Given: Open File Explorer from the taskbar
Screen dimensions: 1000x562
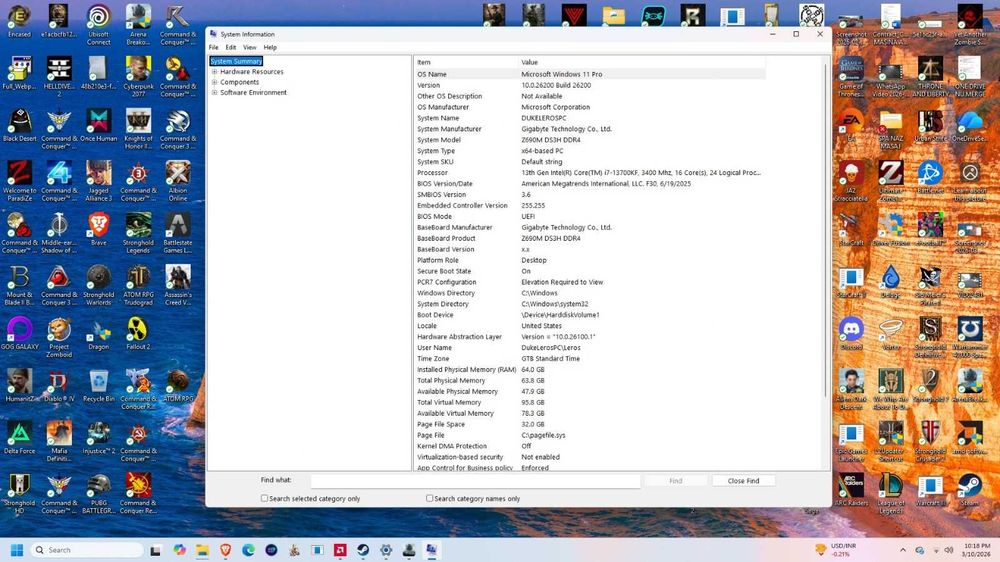Looking at the screenshot, I should click(202, 550).
